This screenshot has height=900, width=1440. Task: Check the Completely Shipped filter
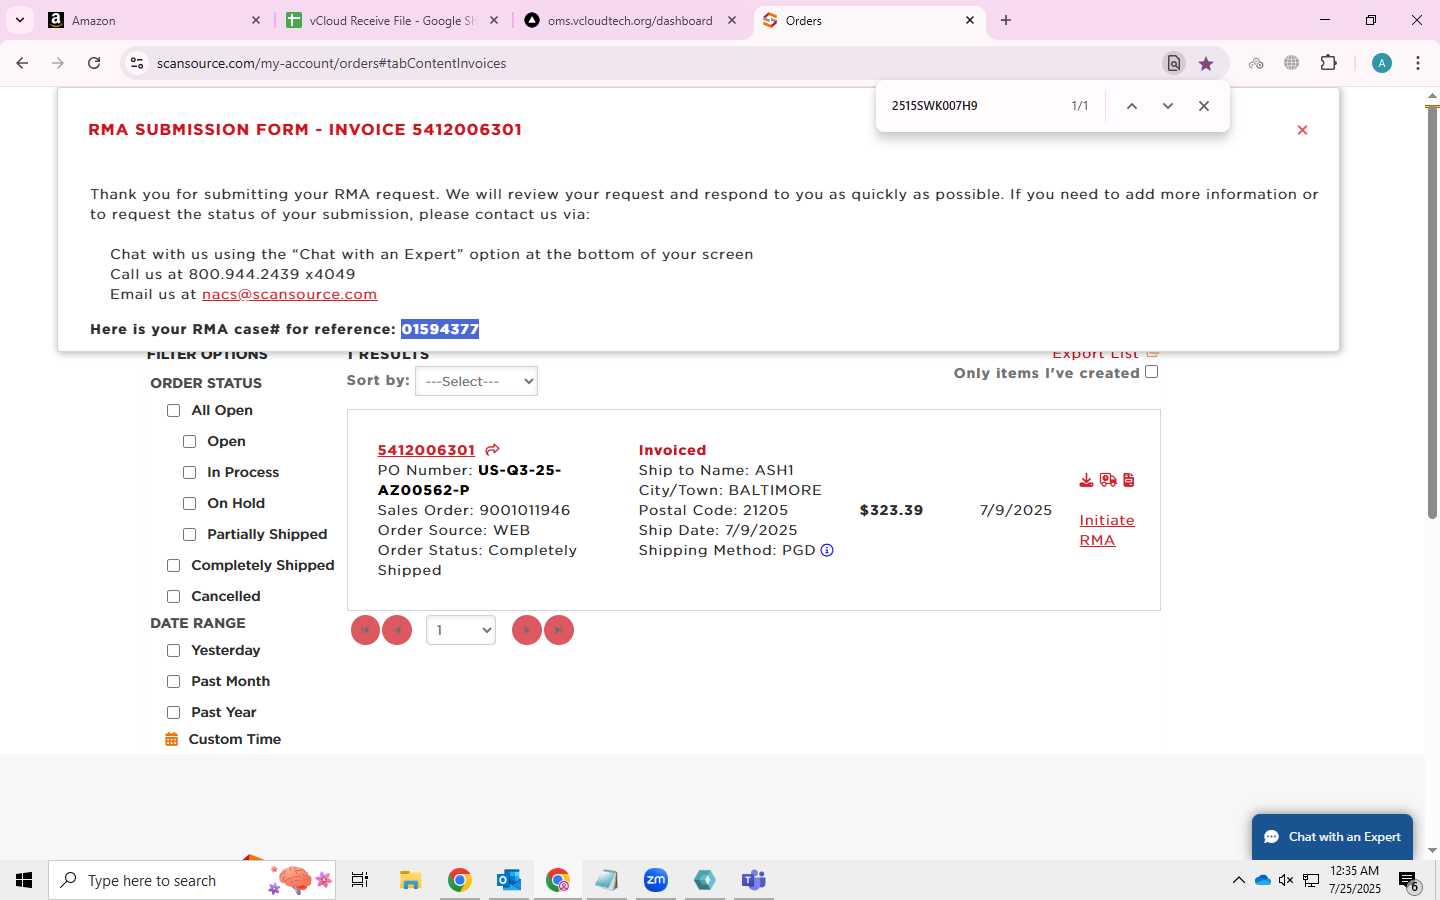click(174, 565)
